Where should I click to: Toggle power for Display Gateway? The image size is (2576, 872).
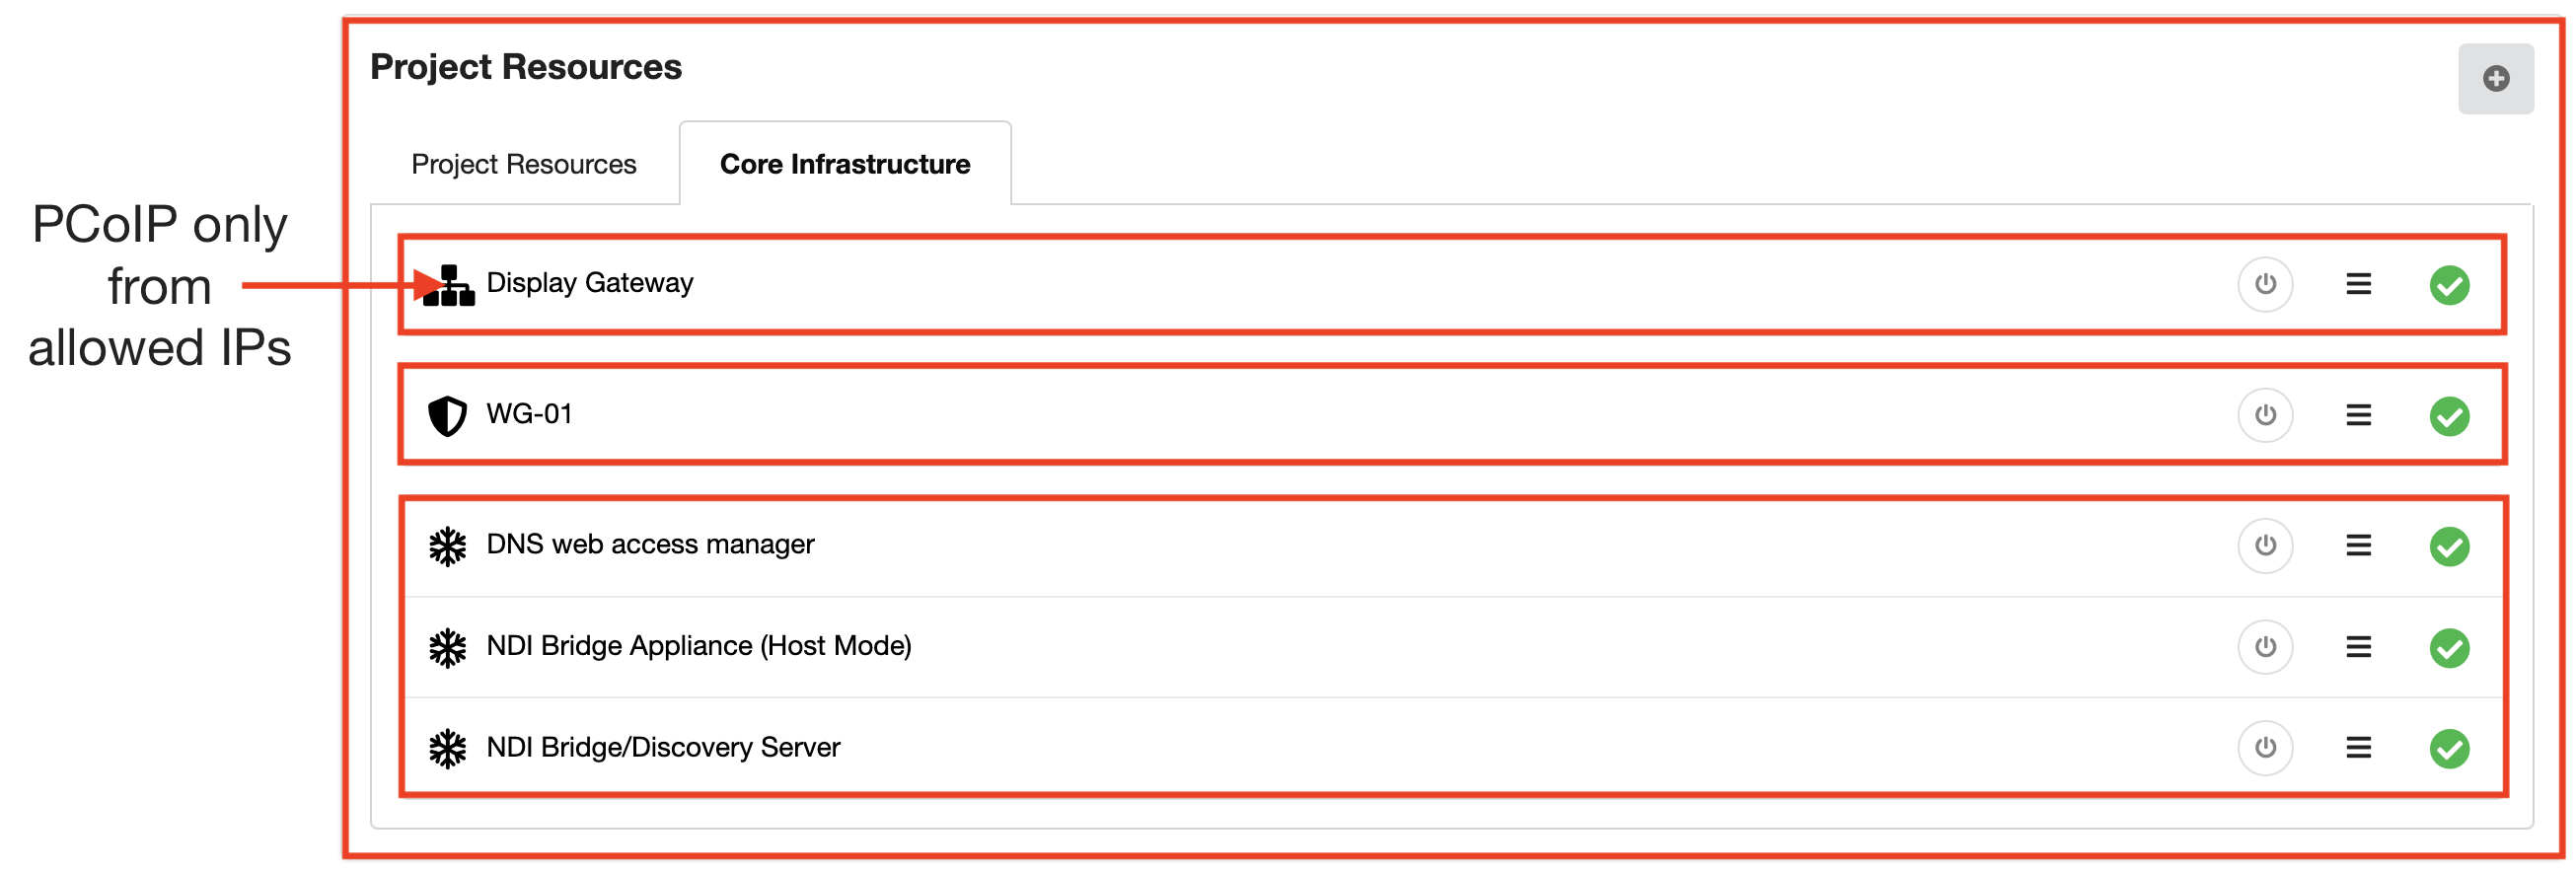point(2264,284)
